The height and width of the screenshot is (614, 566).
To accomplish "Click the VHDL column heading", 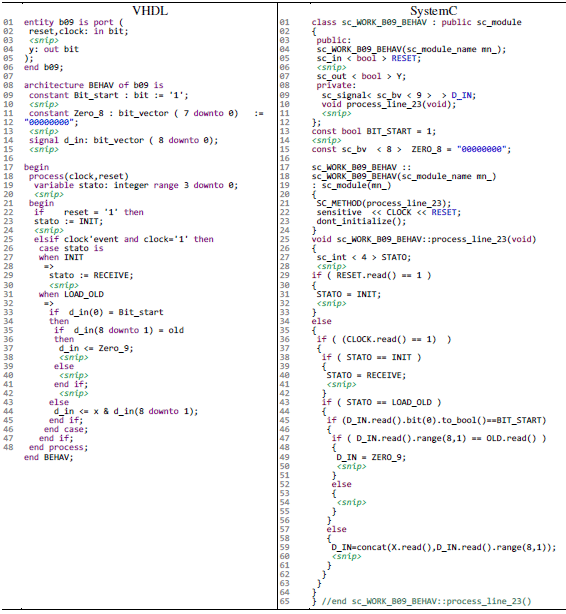I will [x=150, y=11].
